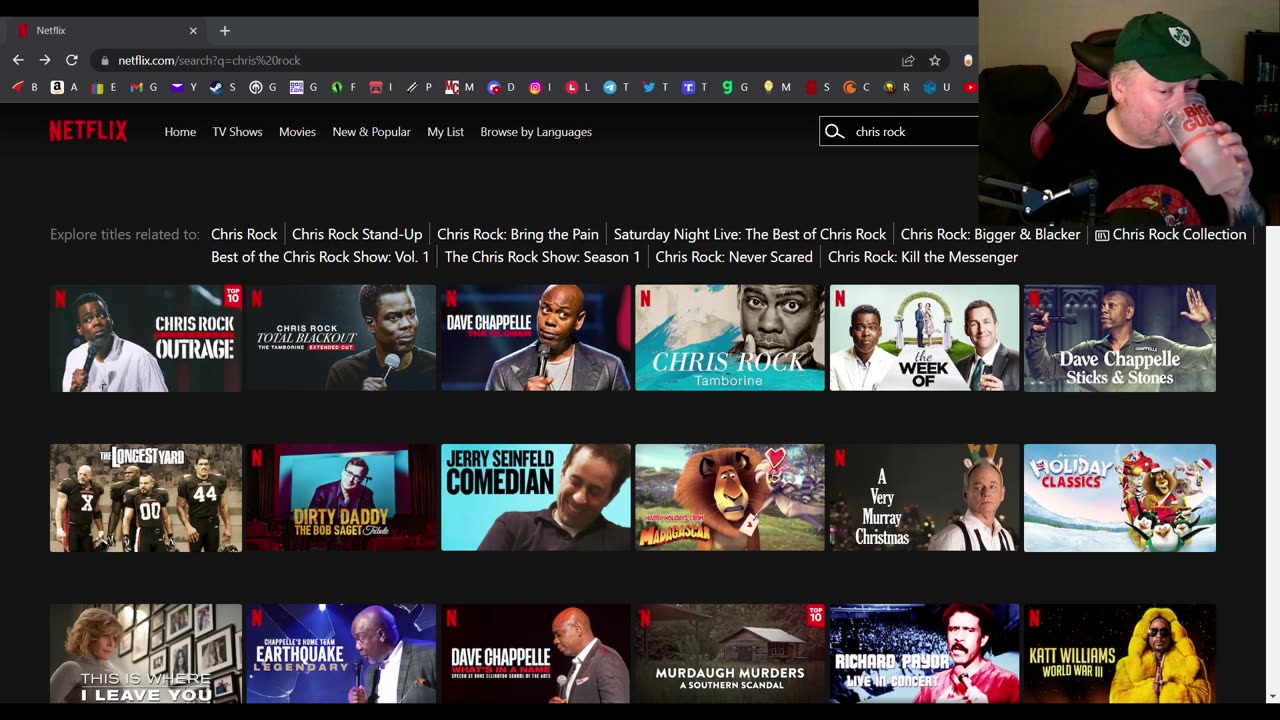Screen dimensions: 1280x720
Task: Open Earthquake Legendary thumbnail
Action: [x=341, y=654]
